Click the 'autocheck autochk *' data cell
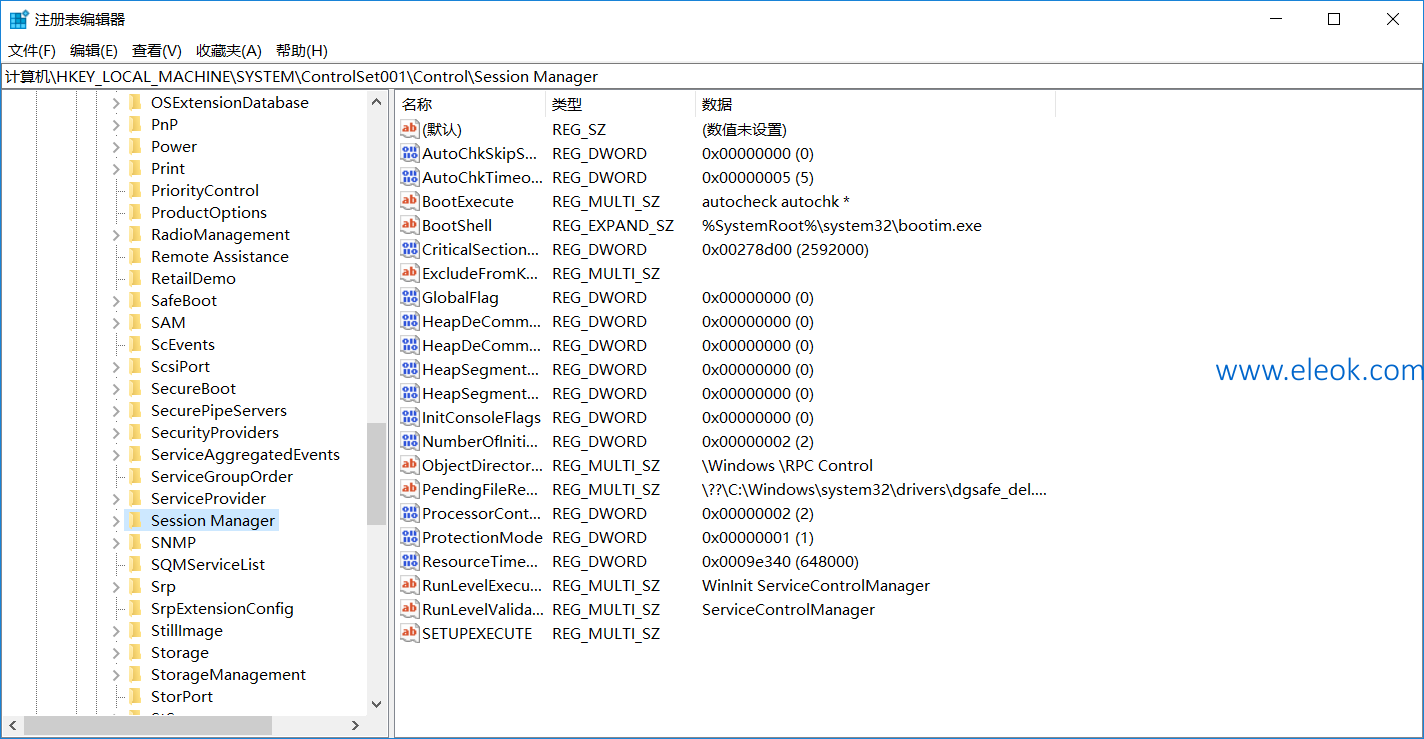The width and height of the screenshot is (1424, 739). (776, 201)
